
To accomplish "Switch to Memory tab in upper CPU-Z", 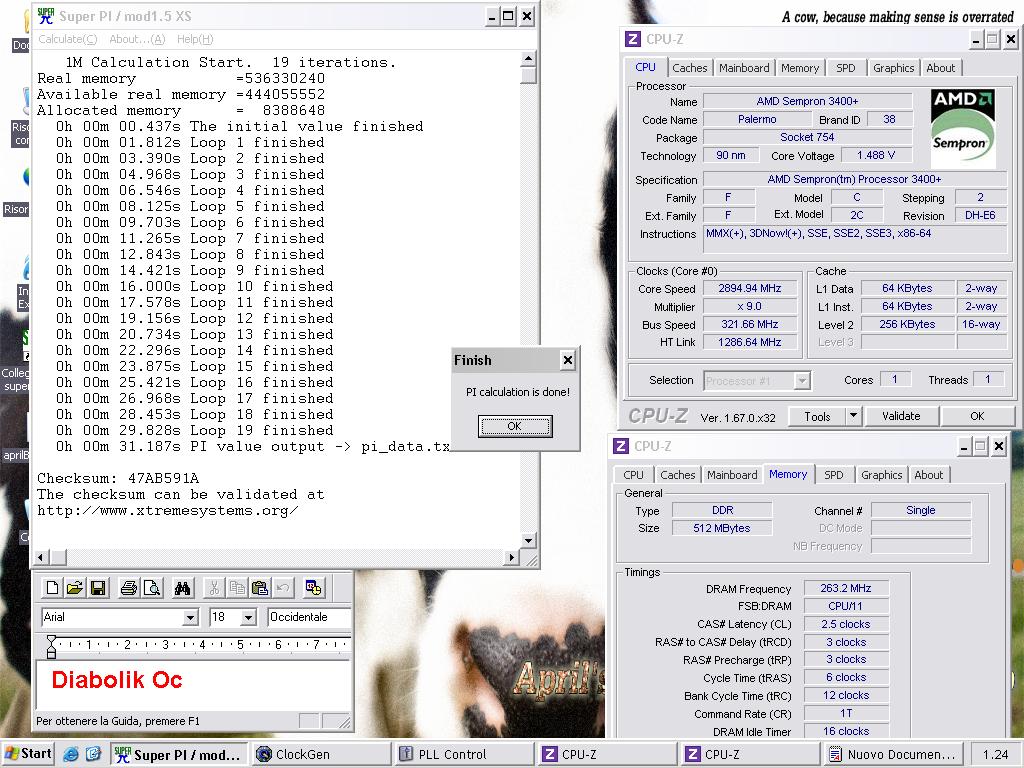I will point(799,68).
